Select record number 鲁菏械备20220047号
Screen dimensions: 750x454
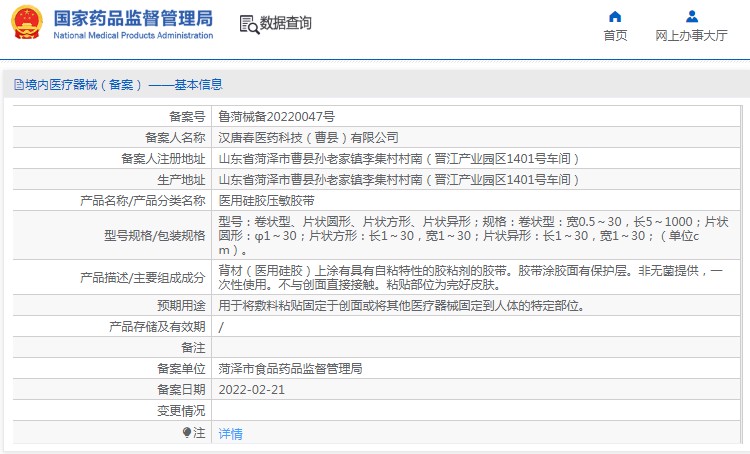point(276,116)
